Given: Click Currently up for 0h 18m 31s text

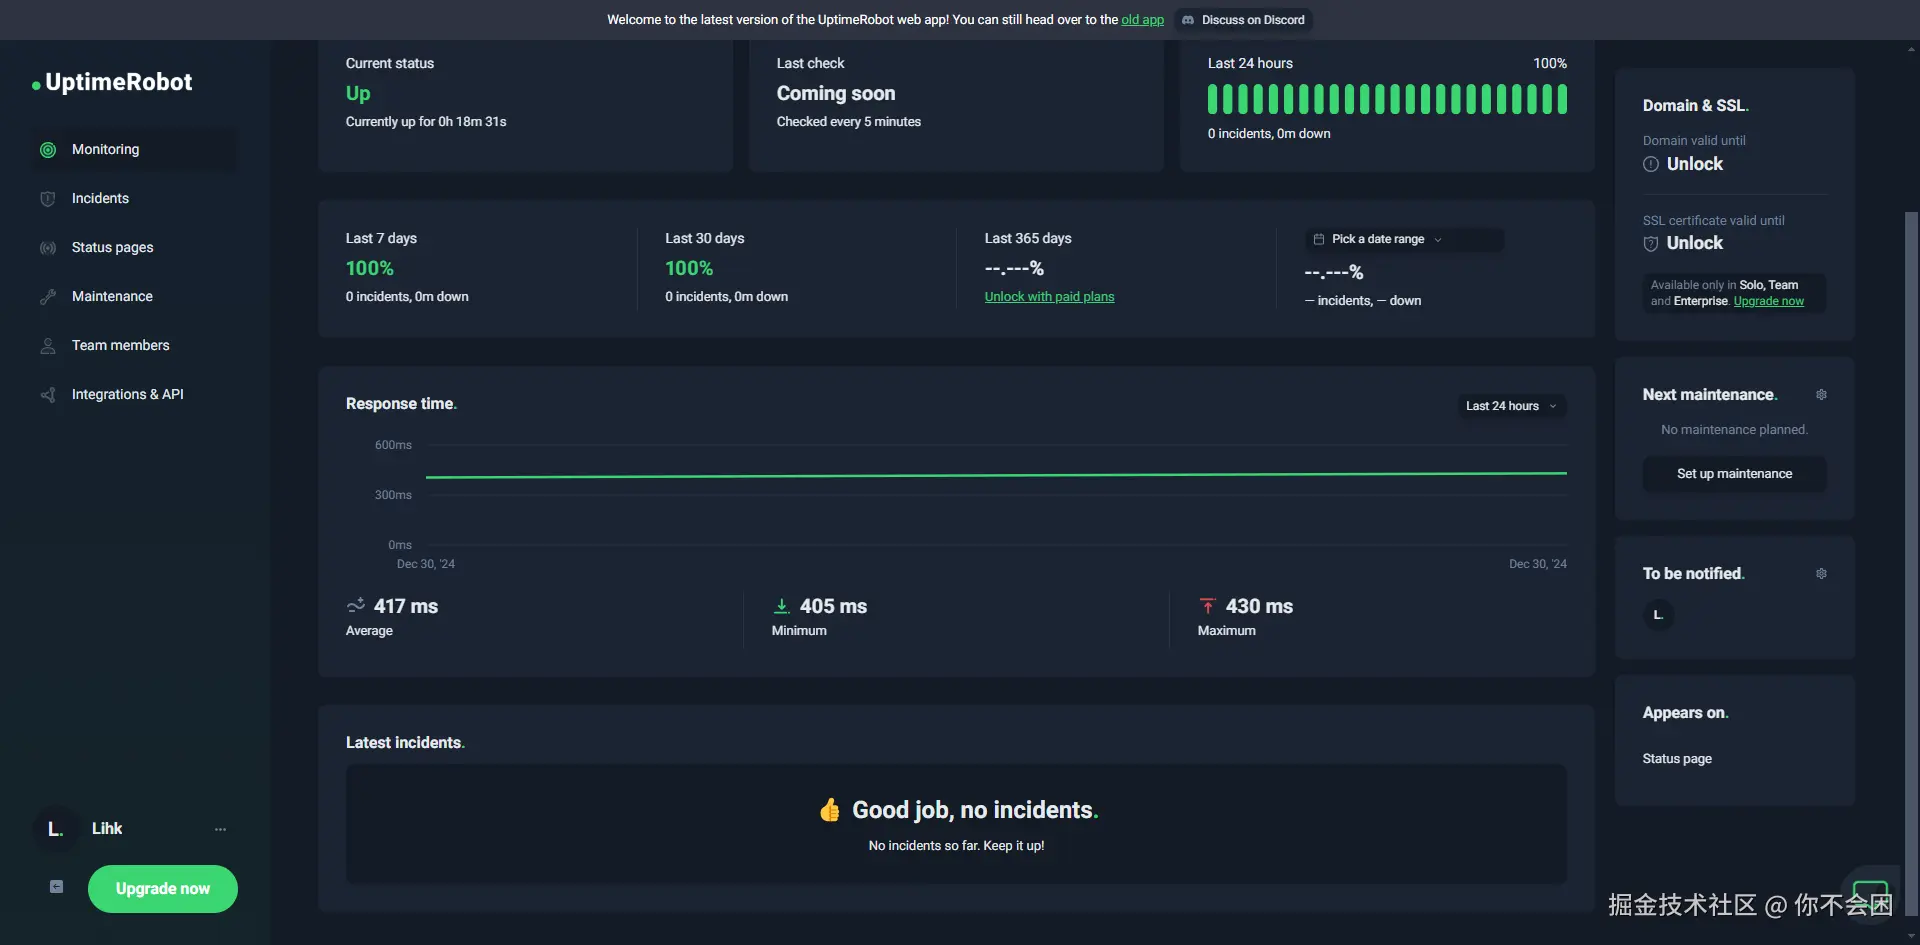Looking at the screenshot, I should click(x=426, y=122).
